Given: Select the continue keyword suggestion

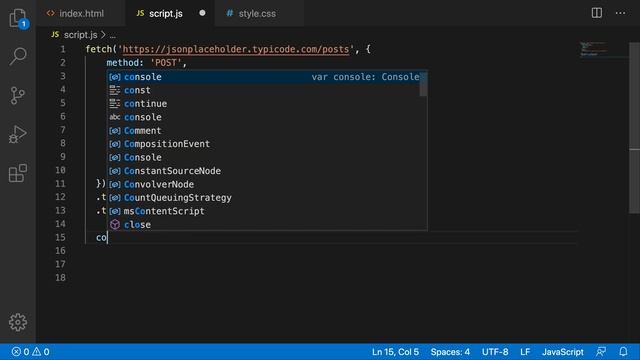Looking at the screenshot, I should pos(264,104).
